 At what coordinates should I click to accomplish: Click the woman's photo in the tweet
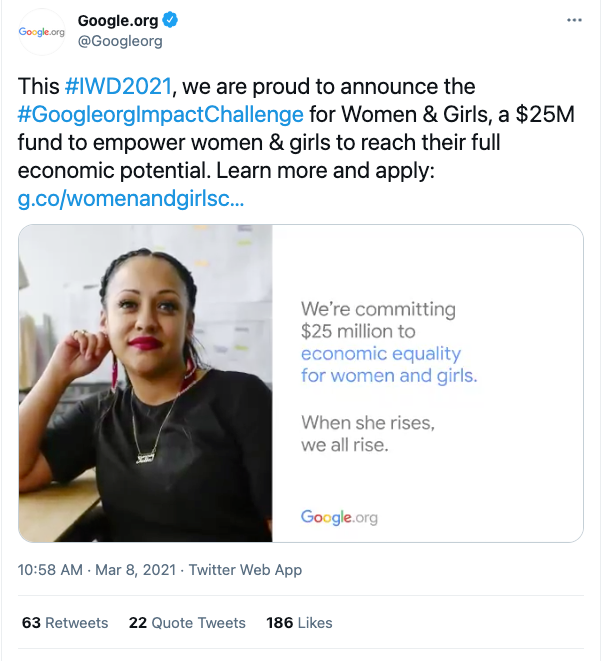click(146, 383)
